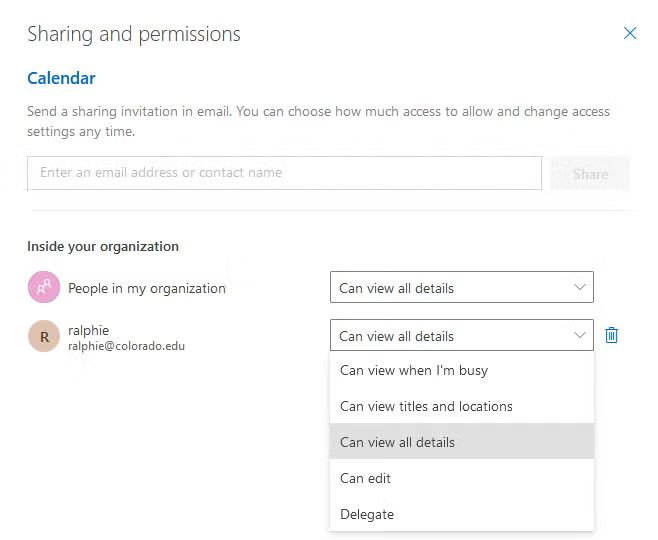Screen dimensions: 658x540
Task: Close the Sharing and permissions dialog
Action: point(630,33)
